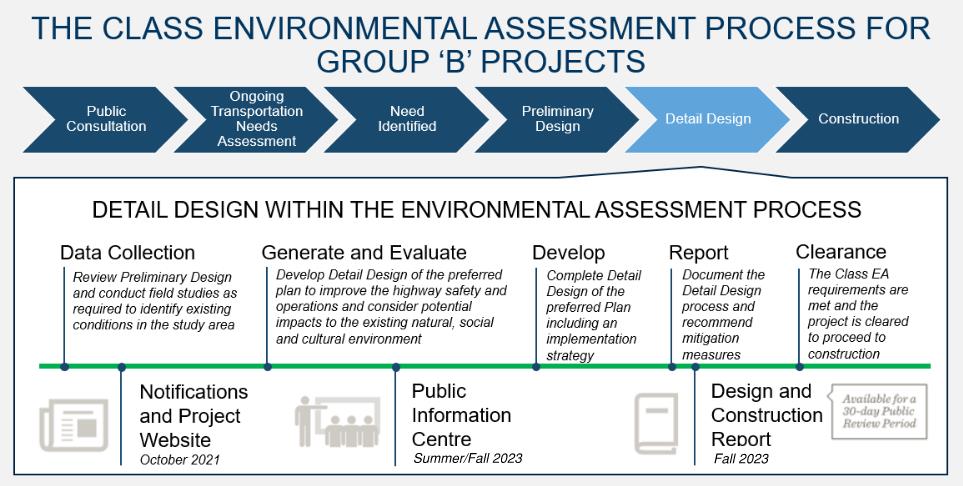Select the Preliminary Design arrow step
963x486 pixels.
point(557,119)
